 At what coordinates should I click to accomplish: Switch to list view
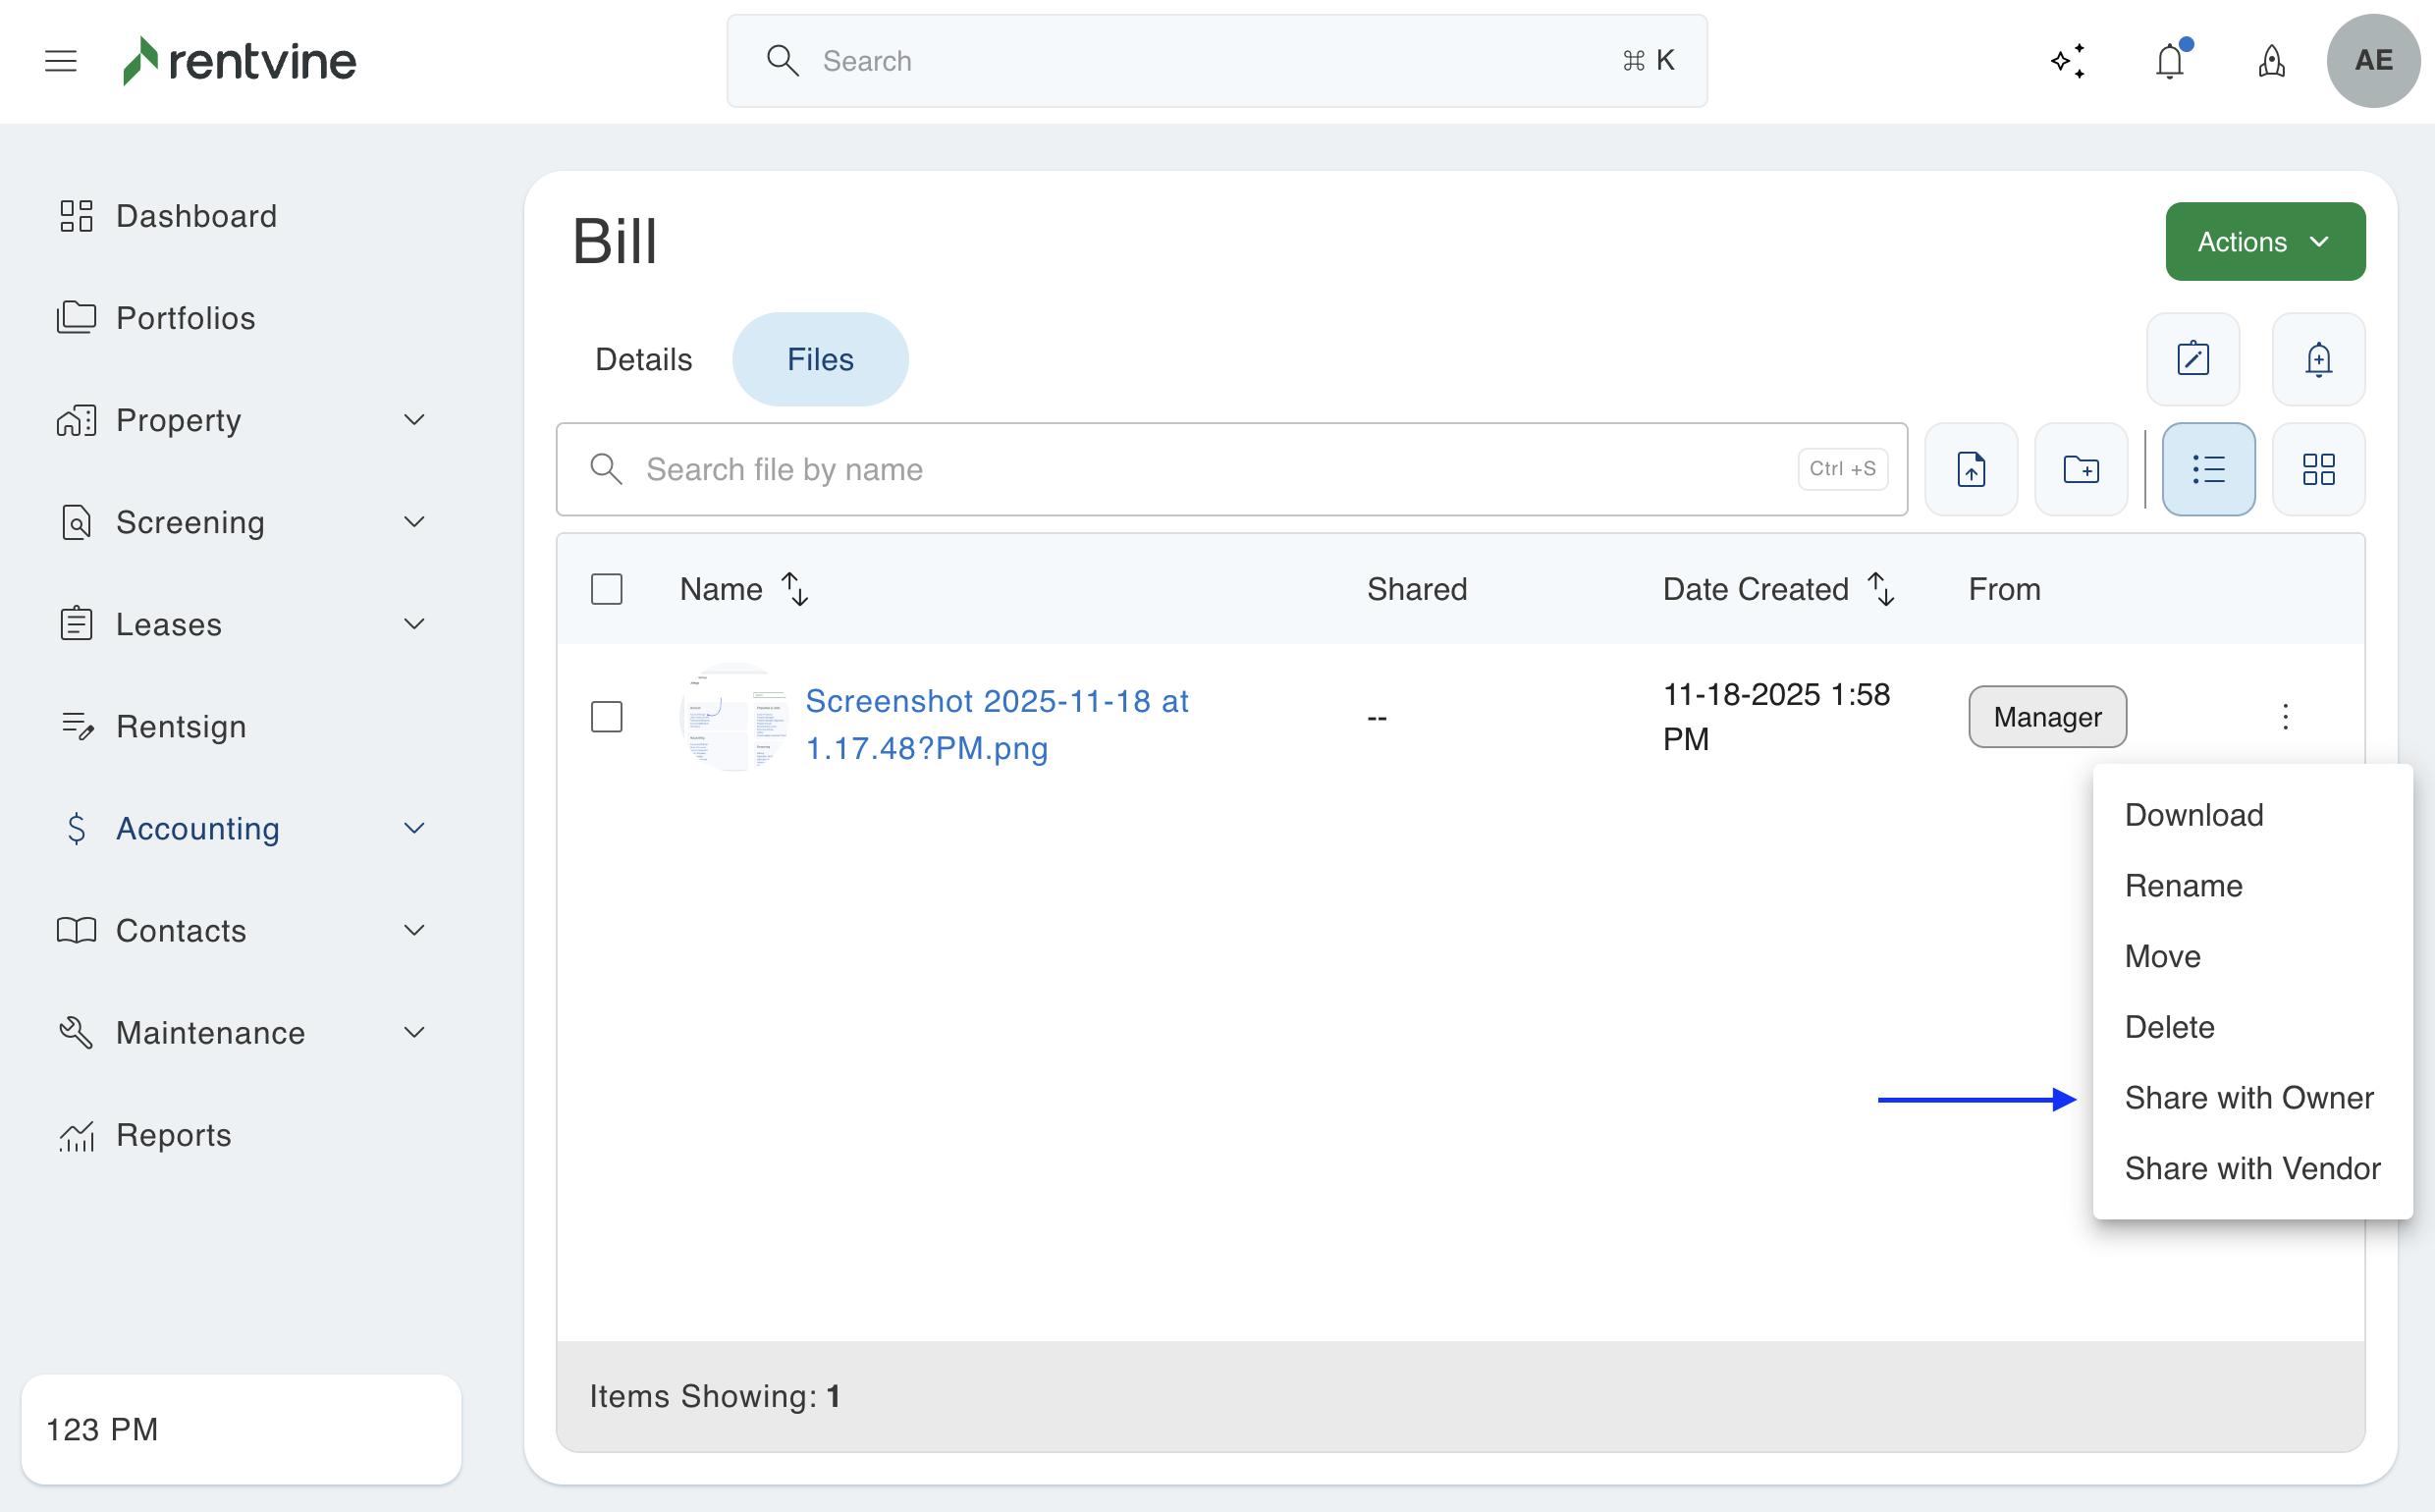(2207, 469)
